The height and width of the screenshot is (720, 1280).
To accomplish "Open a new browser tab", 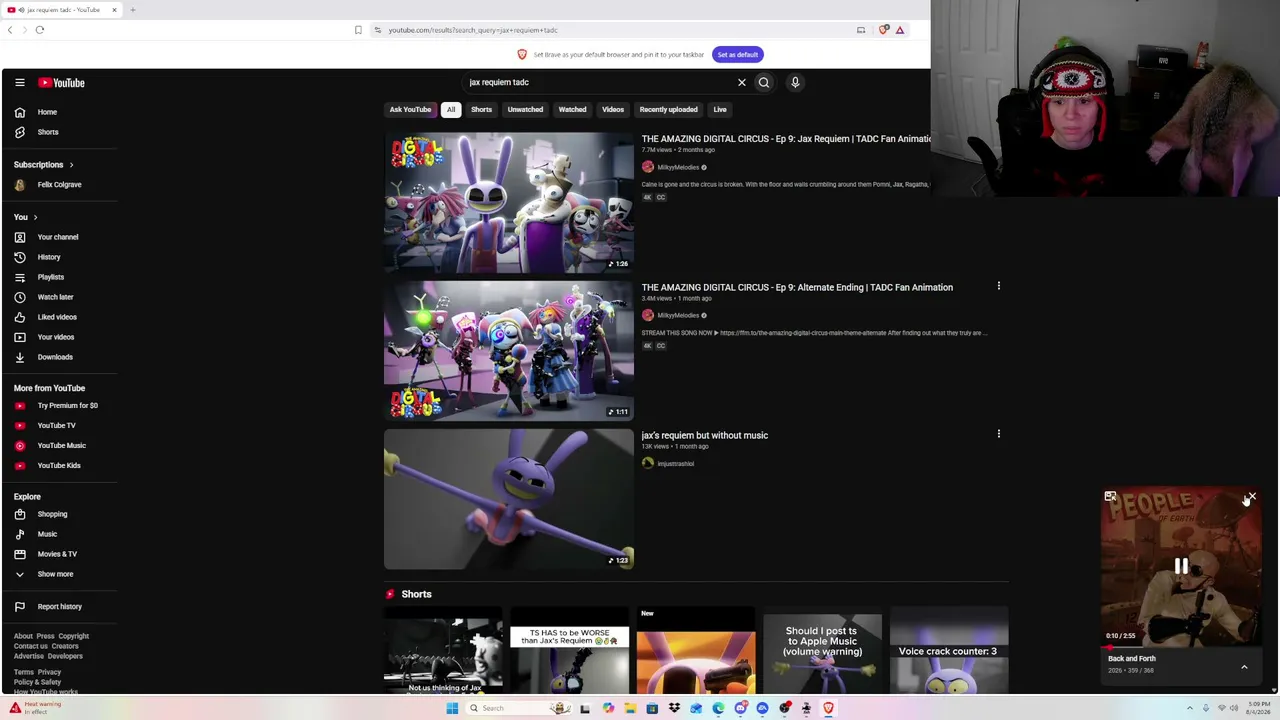I will pyautogui.click(x=132, y=10).
